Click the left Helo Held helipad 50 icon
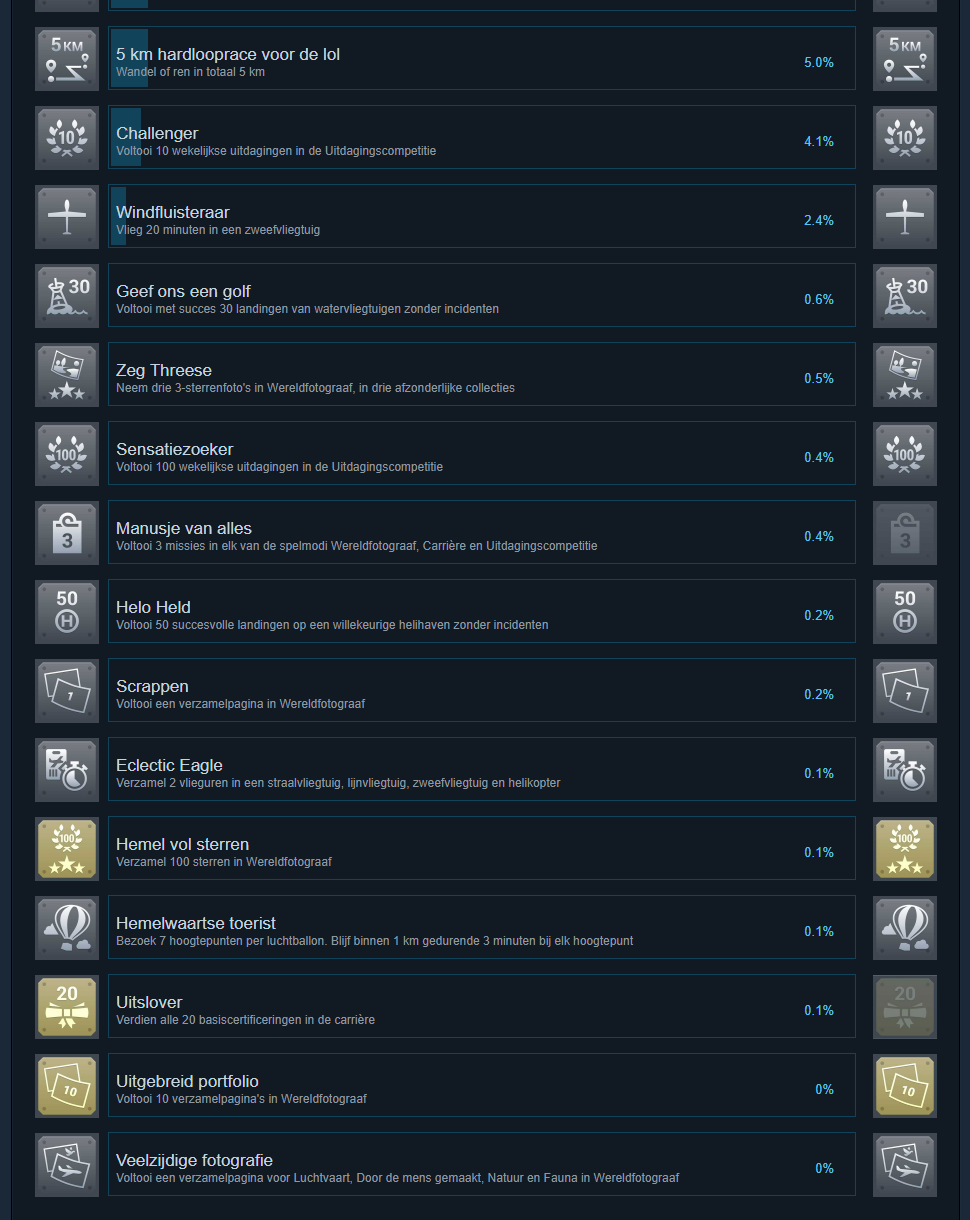The height and width of the screenshot is (1220, 970). coord(67,612)
